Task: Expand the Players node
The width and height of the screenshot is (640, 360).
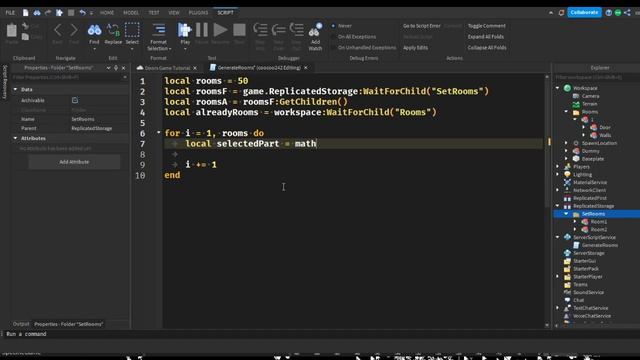Action: click(558, 167)
